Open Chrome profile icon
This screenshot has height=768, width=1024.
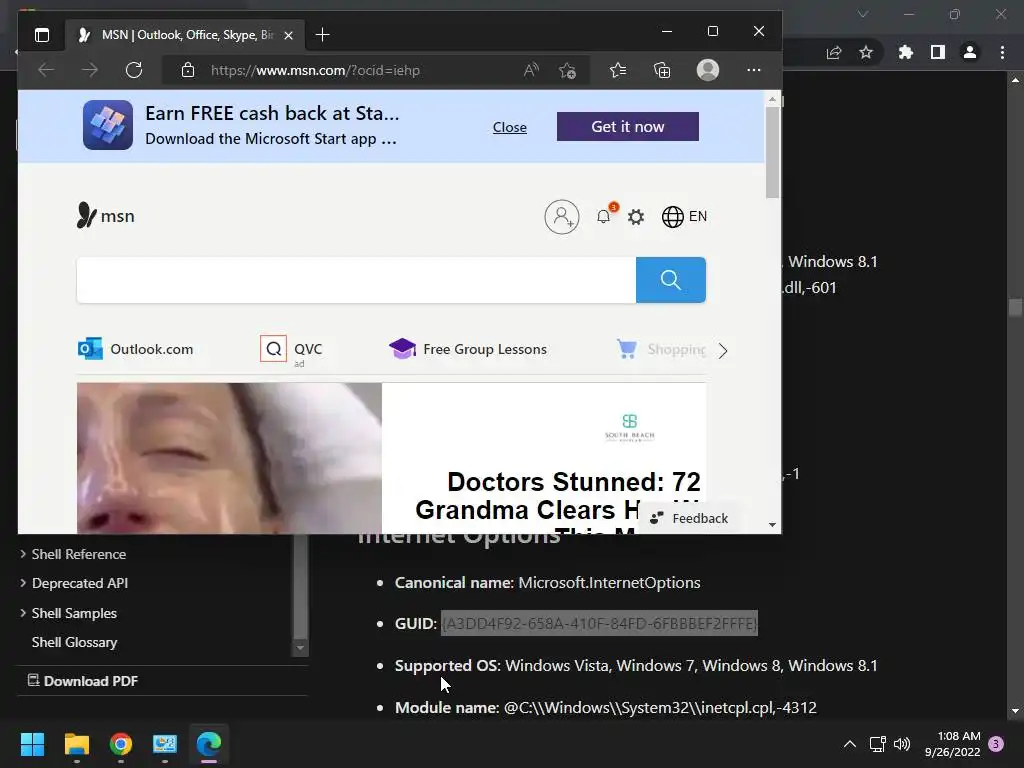970,52
